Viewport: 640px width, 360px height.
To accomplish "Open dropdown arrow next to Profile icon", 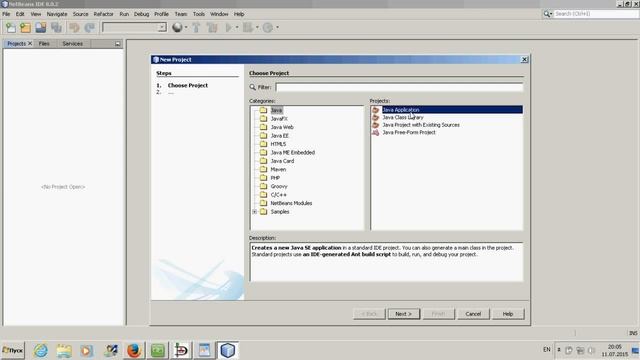I will pyautogui.click(x=278, y=27).
